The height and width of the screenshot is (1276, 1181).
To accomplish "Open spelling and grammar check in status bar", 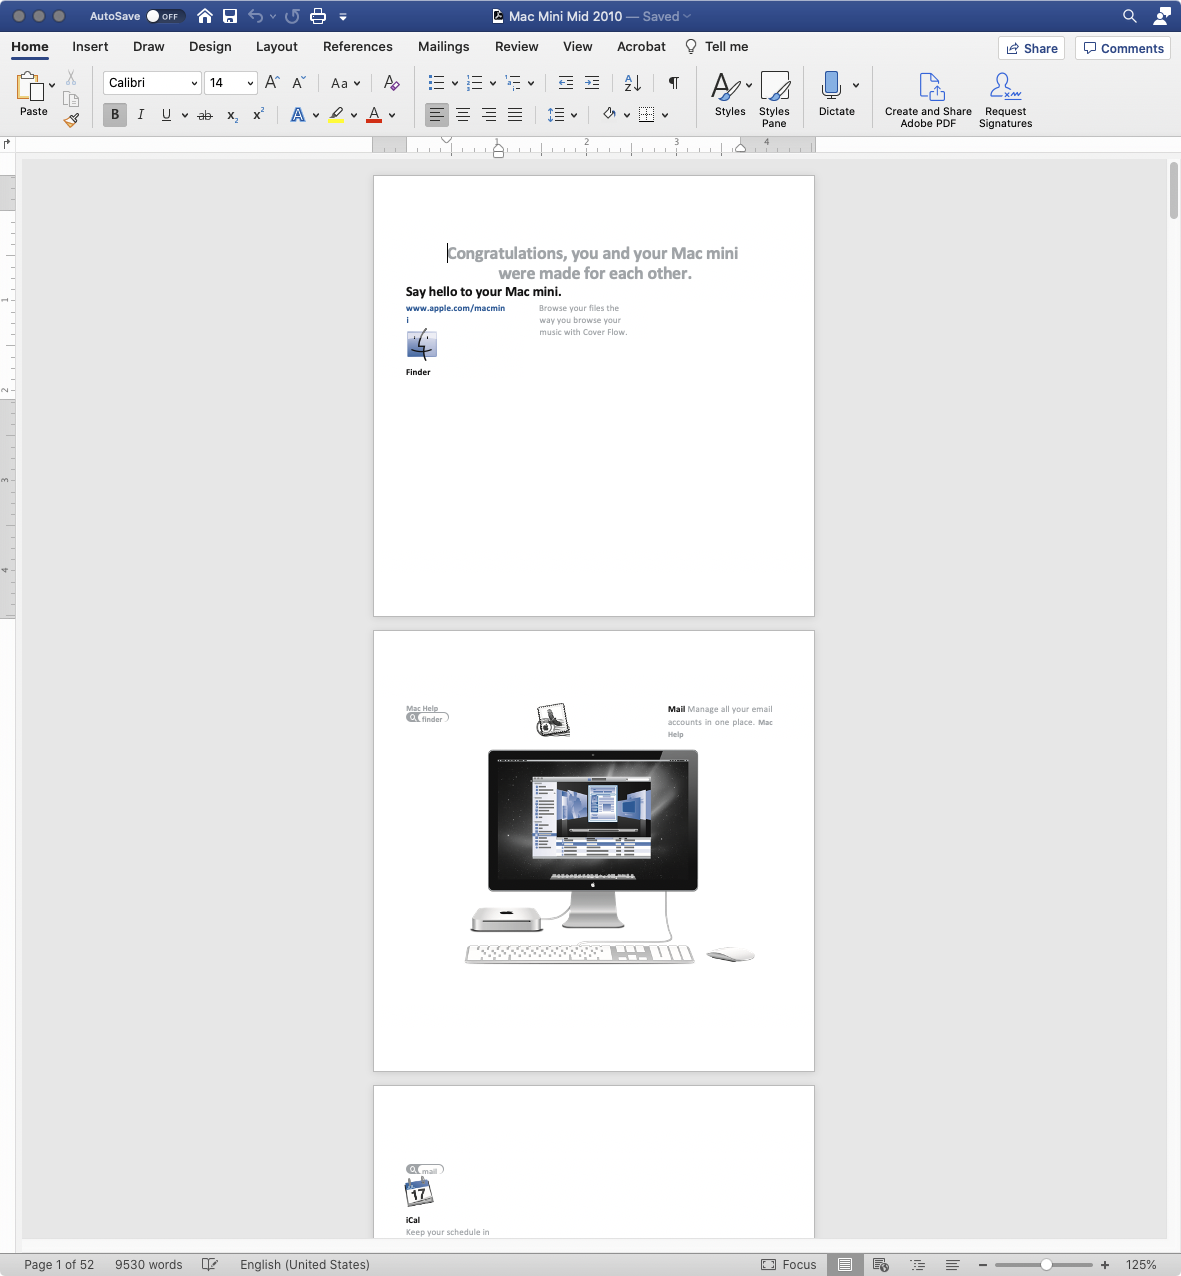I will [x=210, y=1264].
